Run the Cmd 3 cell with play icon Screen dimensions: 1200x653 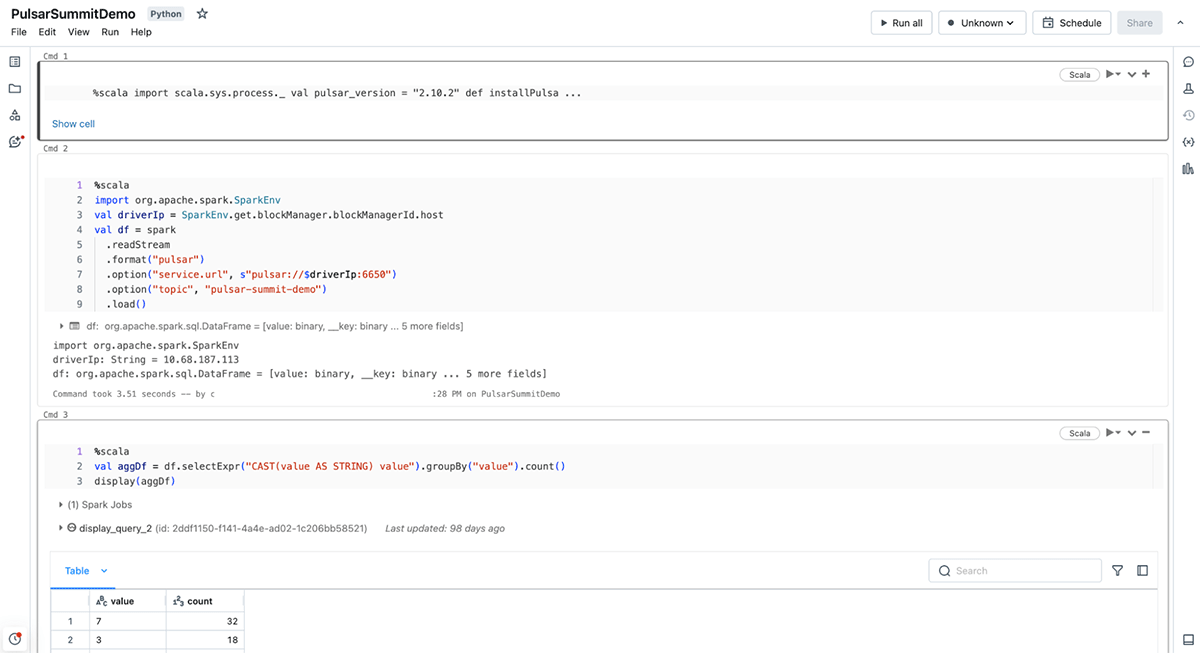click(1109, 433)
